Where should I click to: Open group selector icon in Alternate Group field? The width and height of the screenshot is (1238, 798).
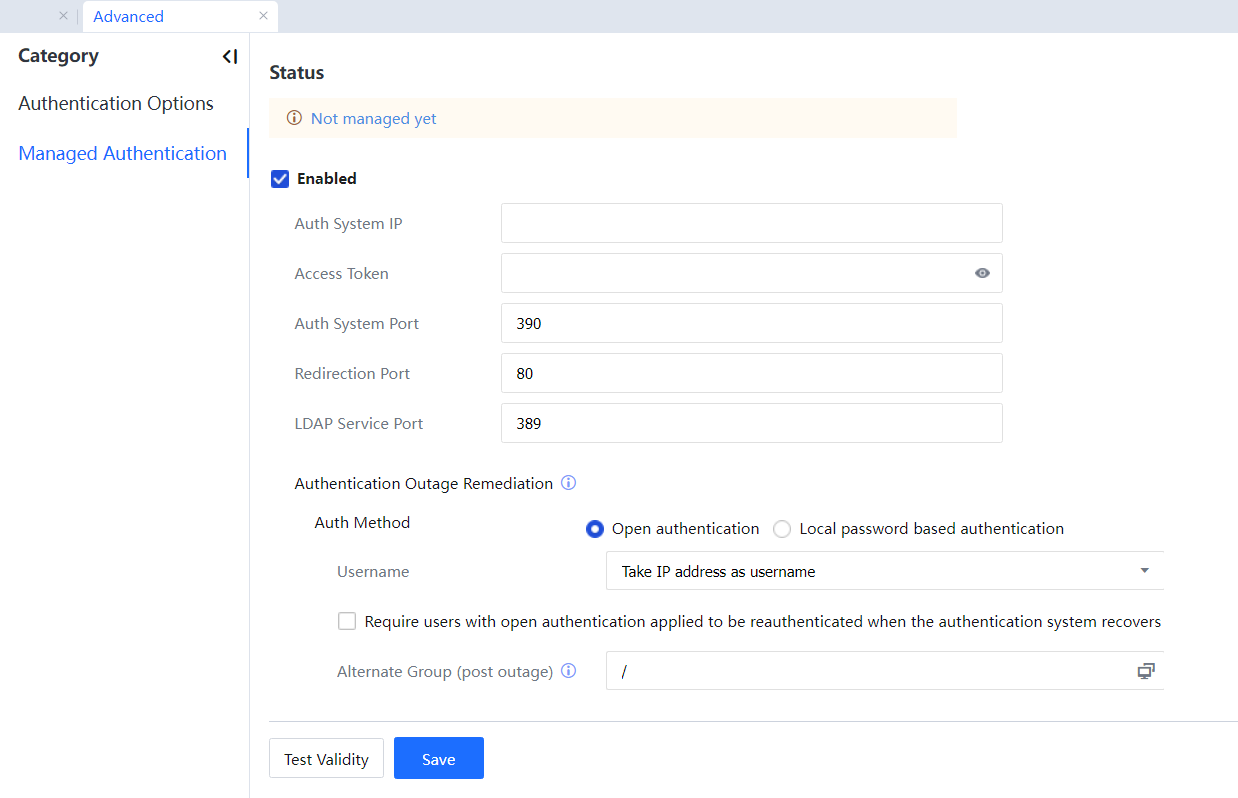point(1145,671)
